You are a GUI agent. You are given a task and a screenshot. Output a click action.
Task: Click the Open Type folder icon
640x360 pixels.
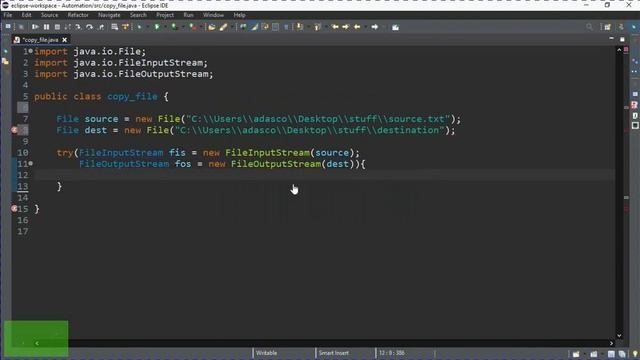pyautogui.click(x=211, y=27)
